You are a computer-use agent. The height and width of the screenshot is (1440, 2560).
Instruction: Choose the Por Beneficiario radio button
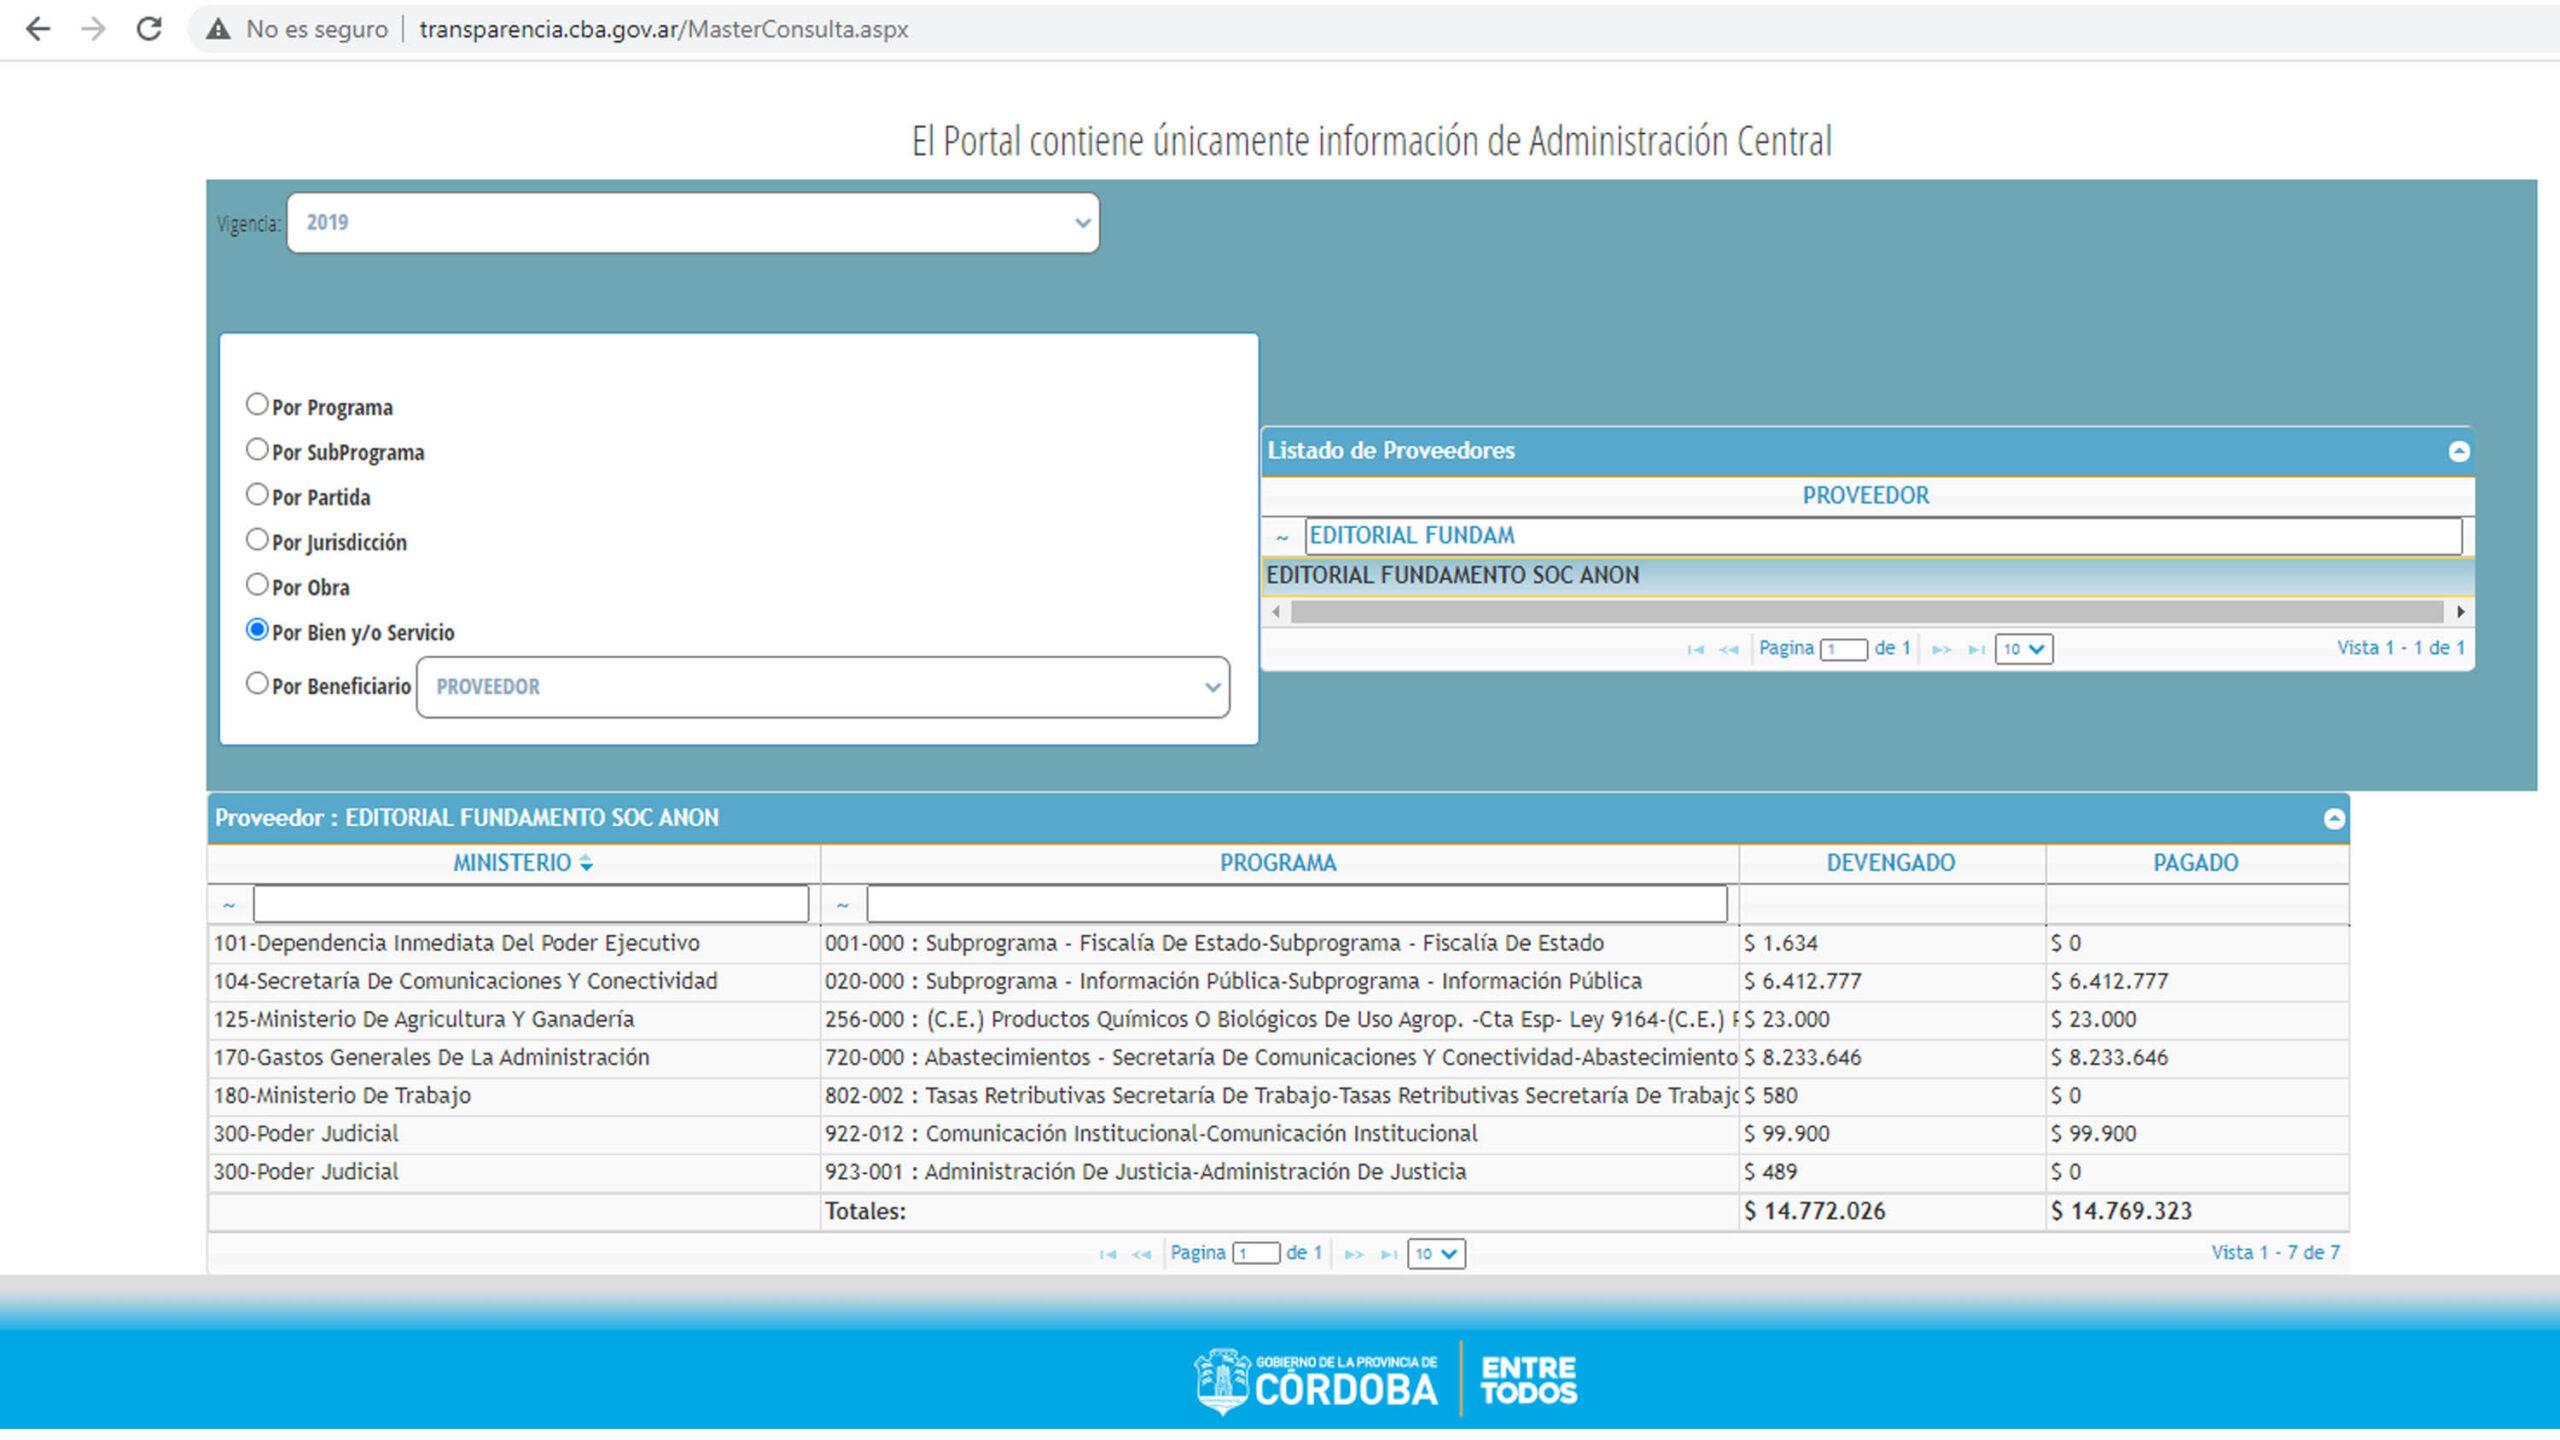point(257,684)
